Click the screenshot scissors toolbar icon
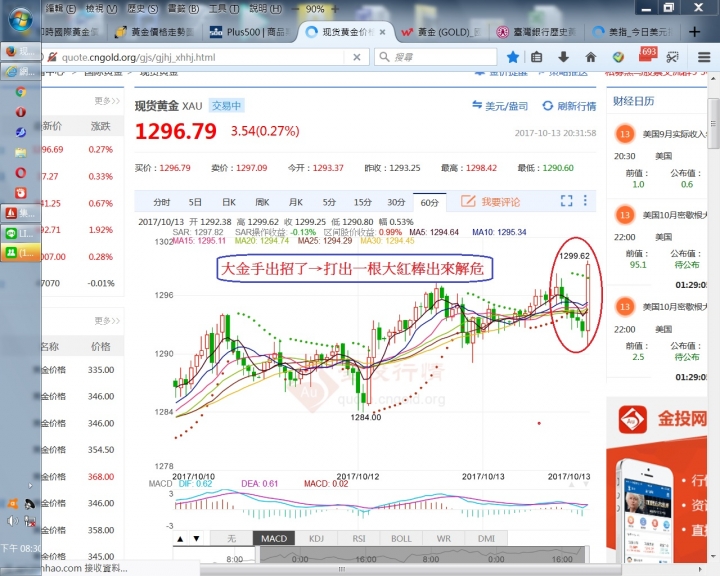Screen dimensions: 720x576 point(673,57)
